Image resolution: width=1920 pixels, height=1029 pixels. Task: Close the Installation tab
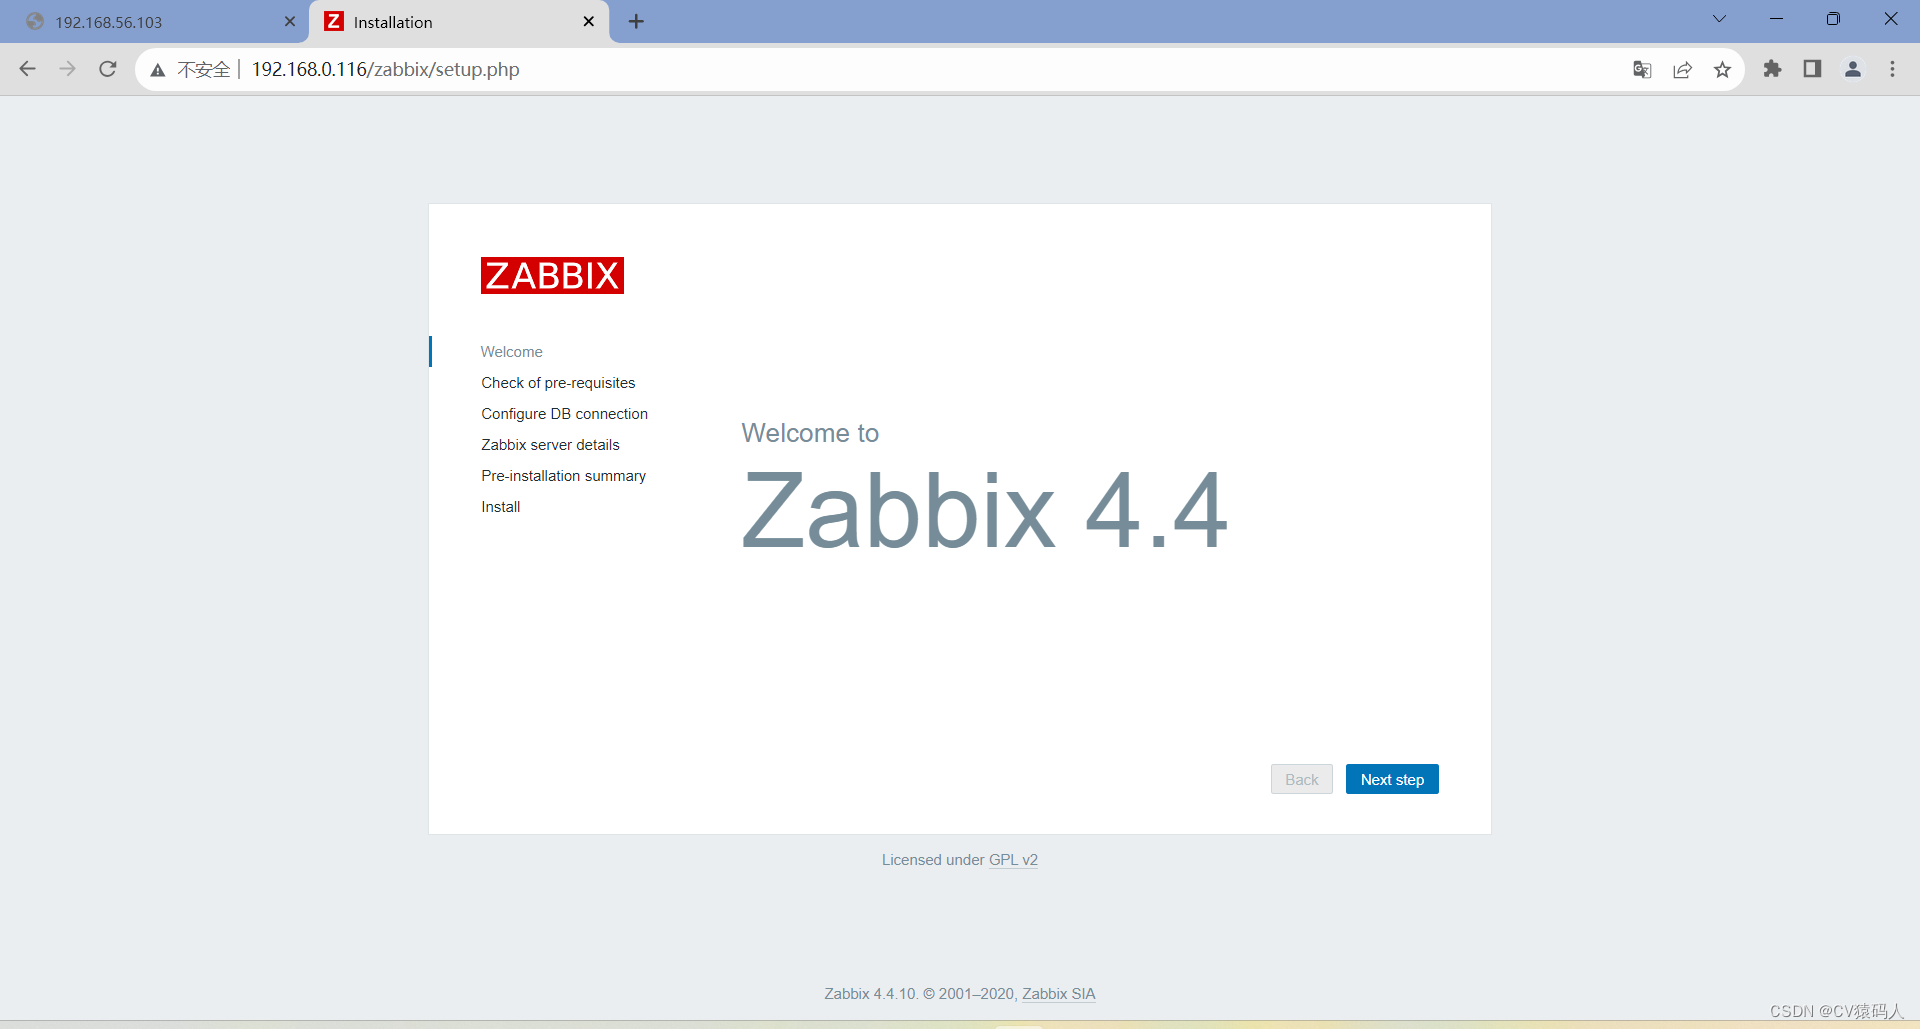[x=589, y=21]
